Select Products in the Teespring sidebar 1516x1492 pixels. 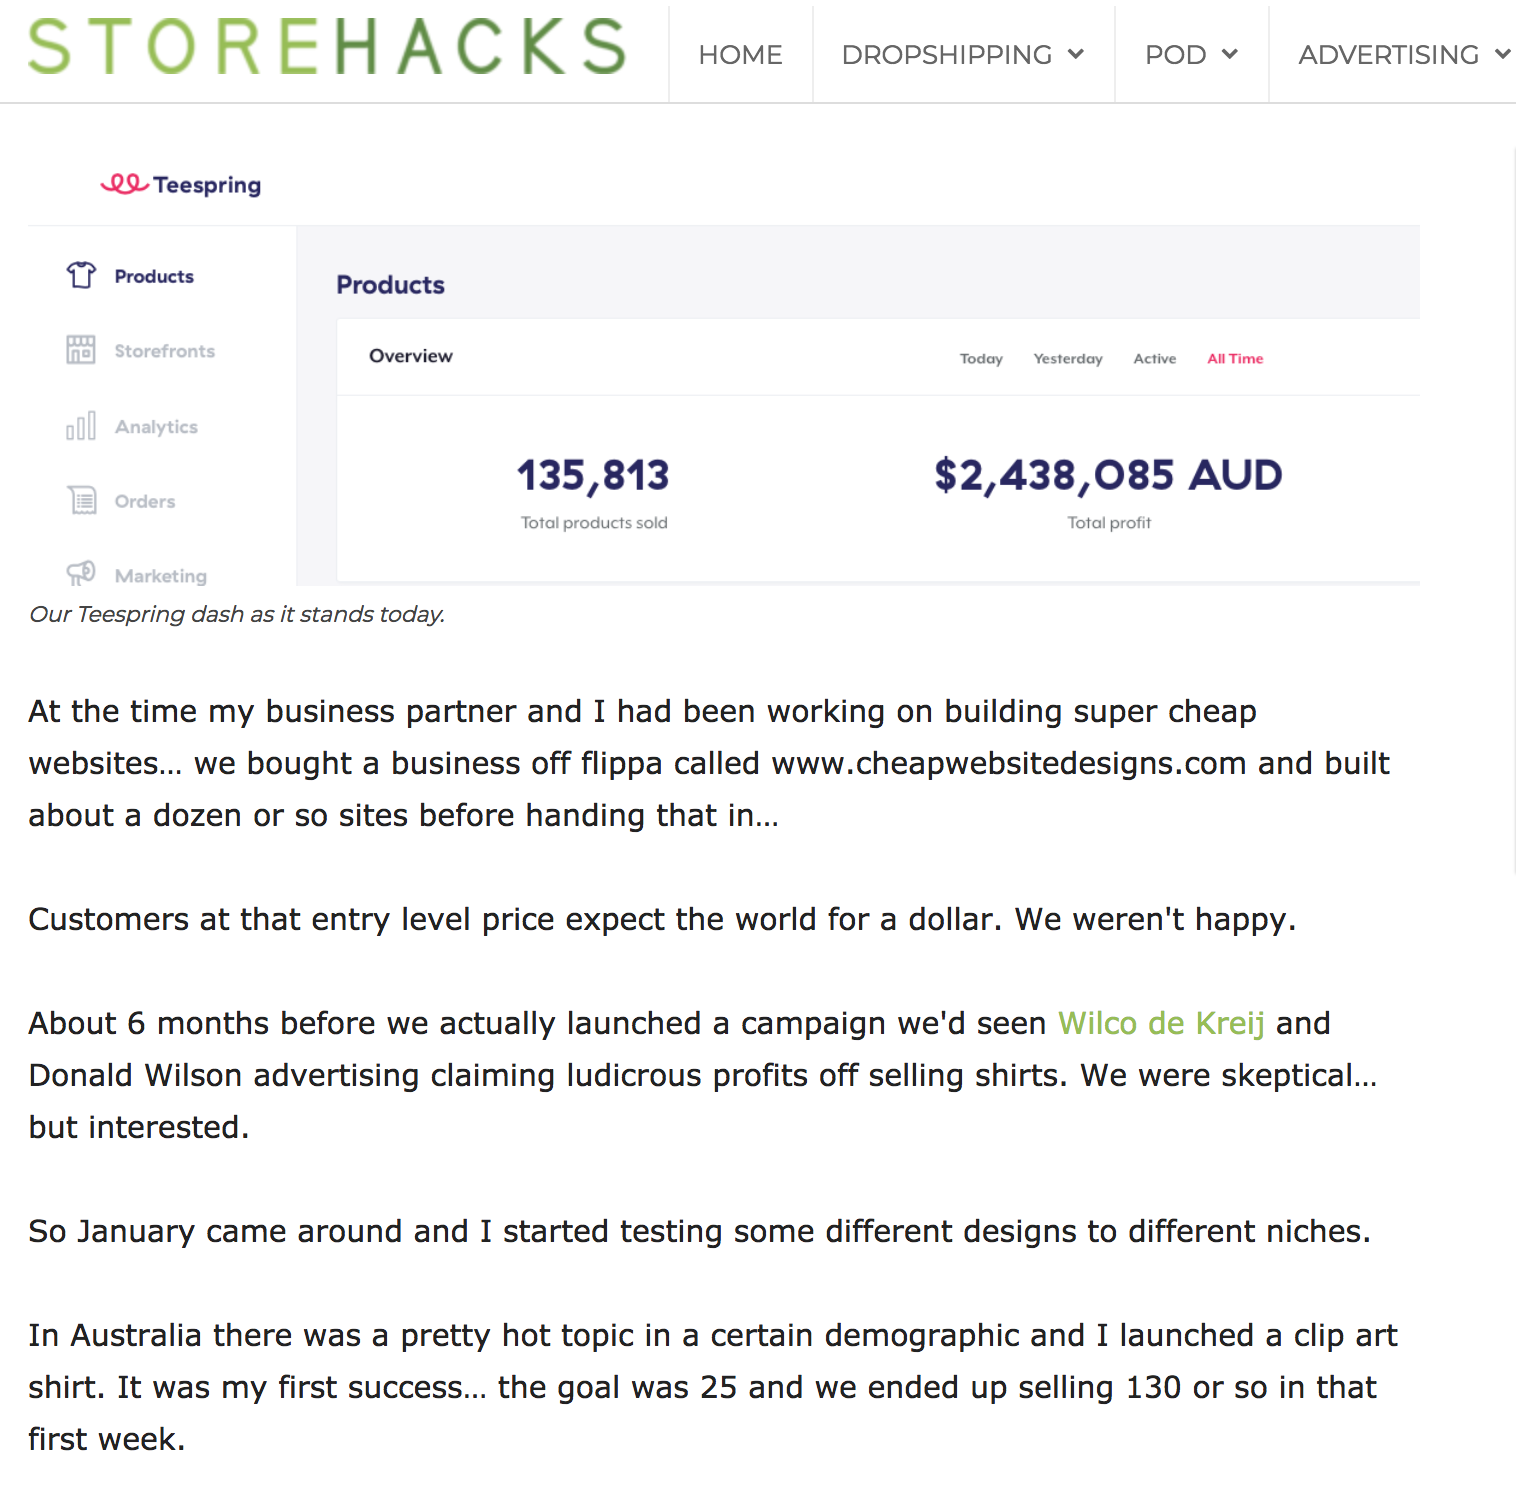155,276
